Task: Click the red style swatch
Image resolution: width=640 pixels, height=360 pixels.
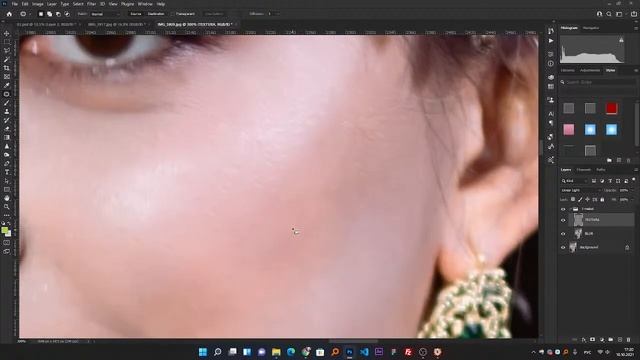Action: (x=611, y=108)
